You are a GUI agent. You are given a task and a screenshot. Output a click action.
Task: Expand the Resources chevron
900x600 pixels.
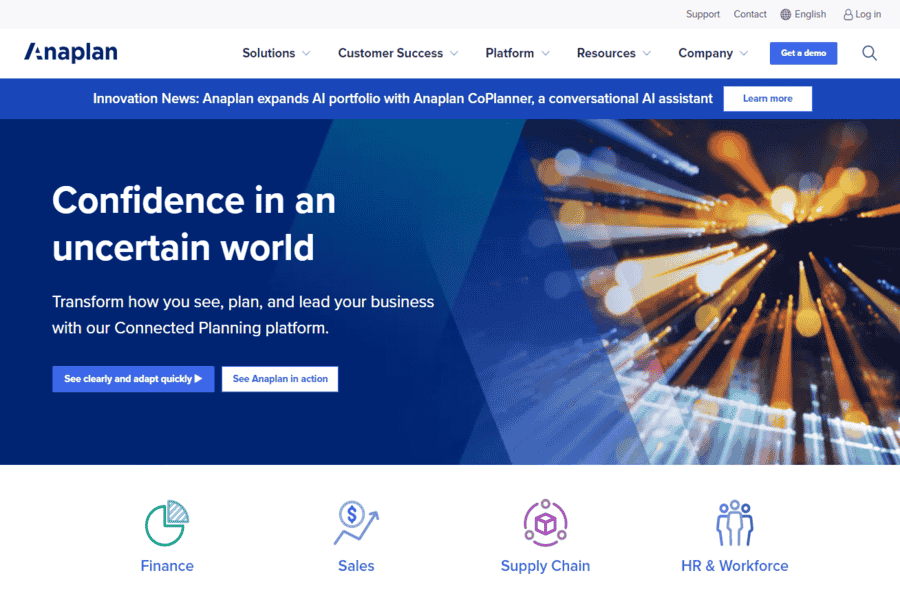tap(647, 53)
